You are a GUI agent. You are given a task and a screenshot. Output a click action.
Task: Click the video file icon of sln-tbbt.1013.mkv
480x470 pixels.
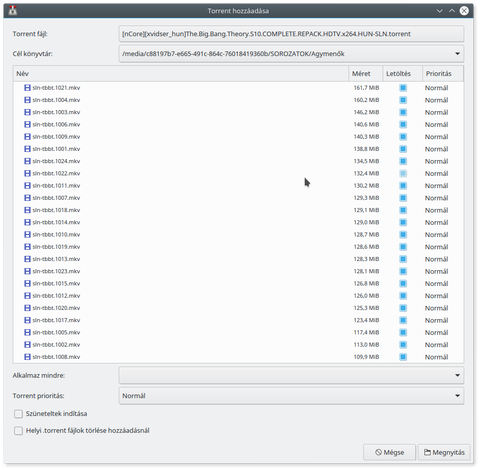pos(27,259)
